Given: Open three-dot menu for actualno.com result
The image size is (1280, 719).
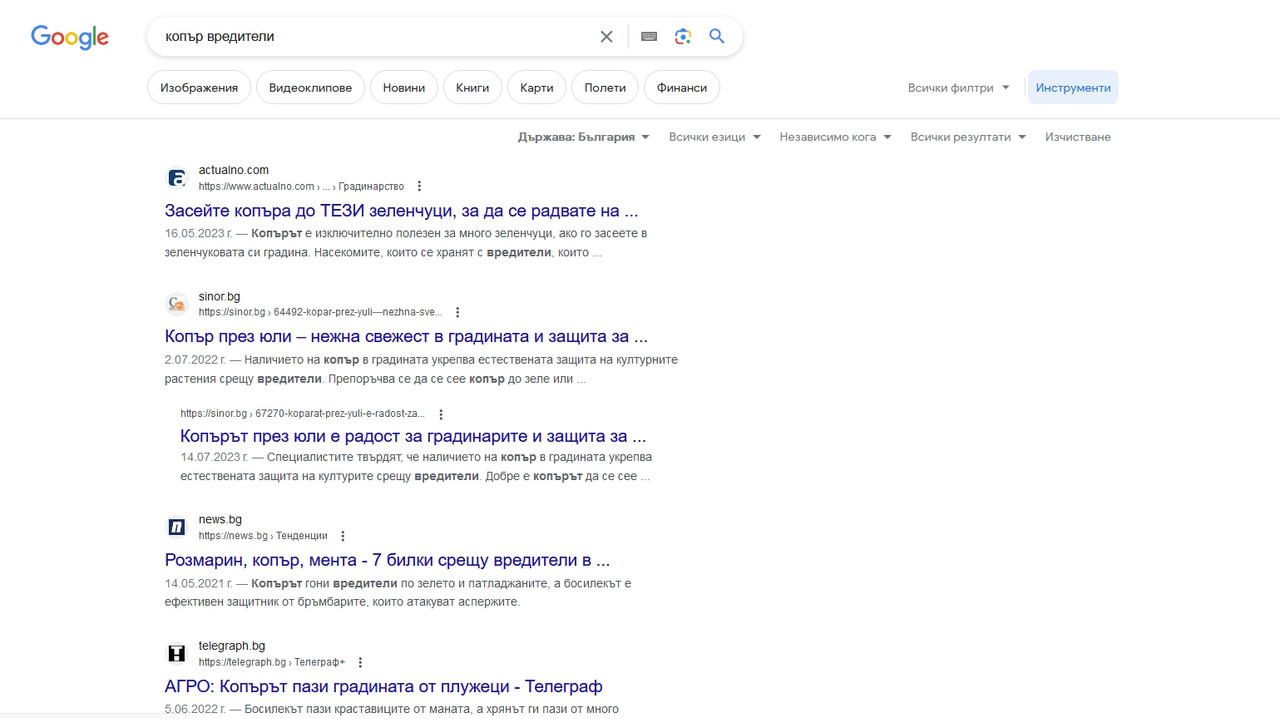Looking at the screenshot, I should pyautogui.click(x=419, y=186).
